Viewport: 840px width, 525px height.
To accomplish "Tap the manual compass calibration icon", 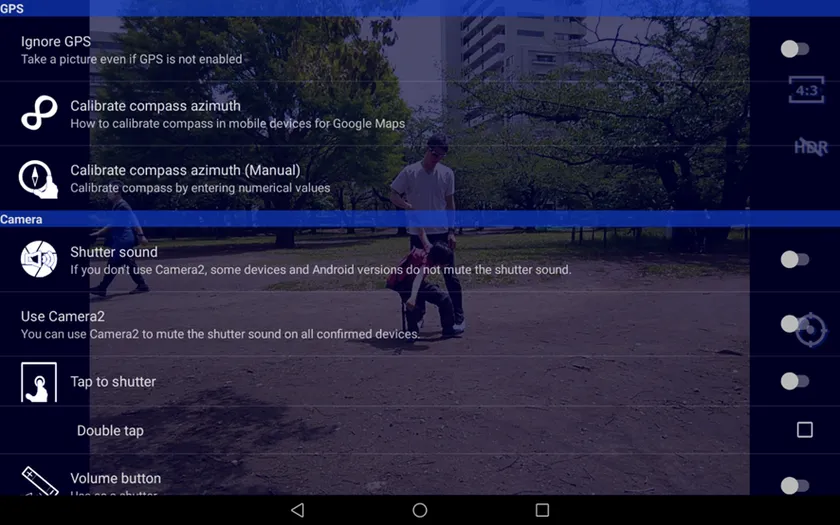I will pos(38,179).
